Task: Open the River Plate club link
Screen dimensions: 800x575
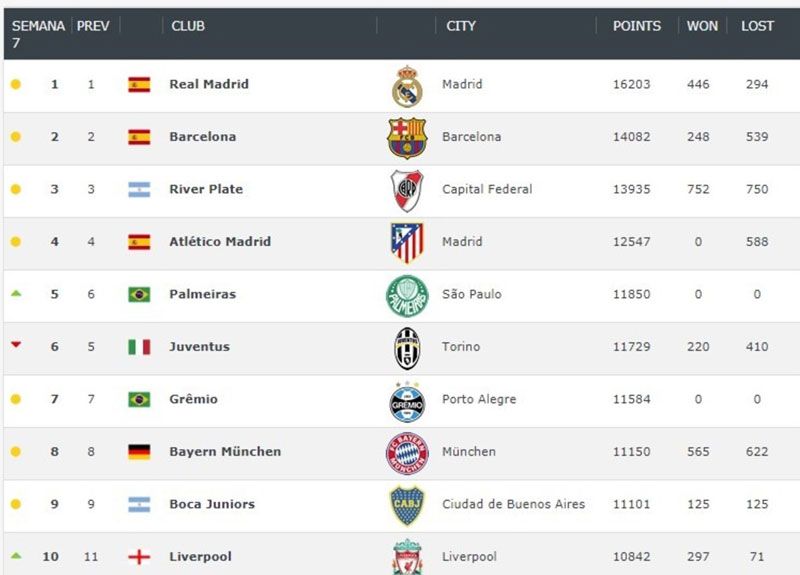Action: (x=206, y=190)
